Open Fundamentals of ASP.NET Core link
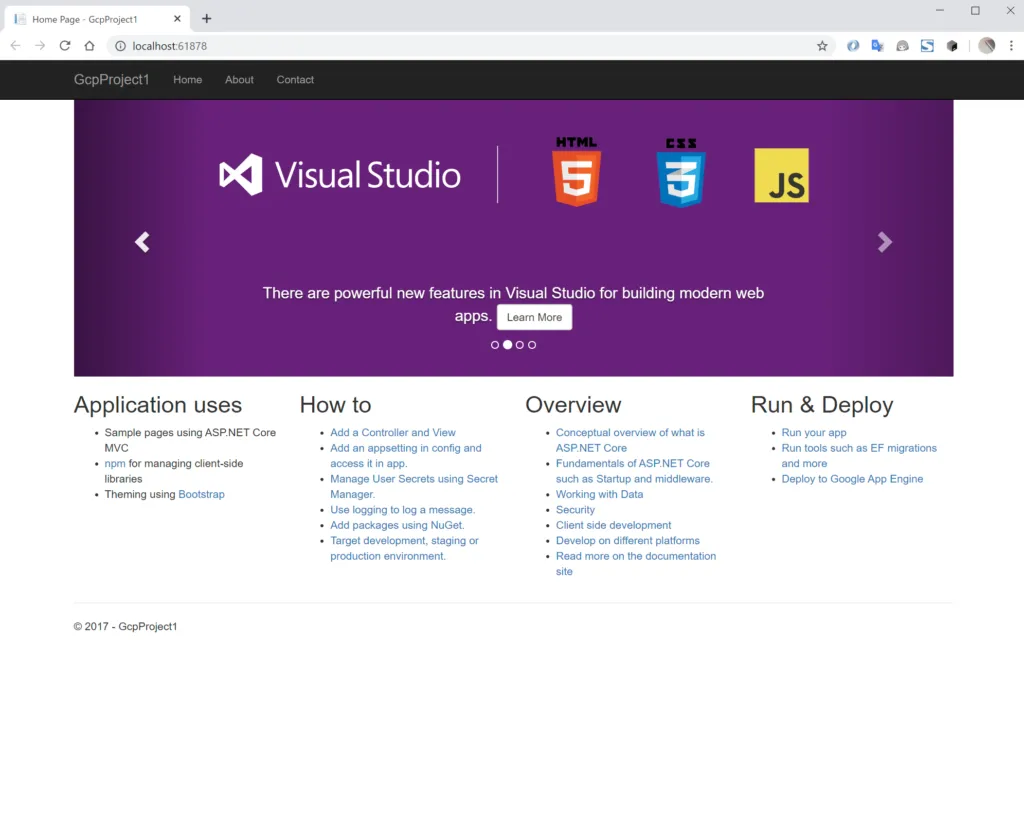 pyautogui.click(x=633, y=471)
